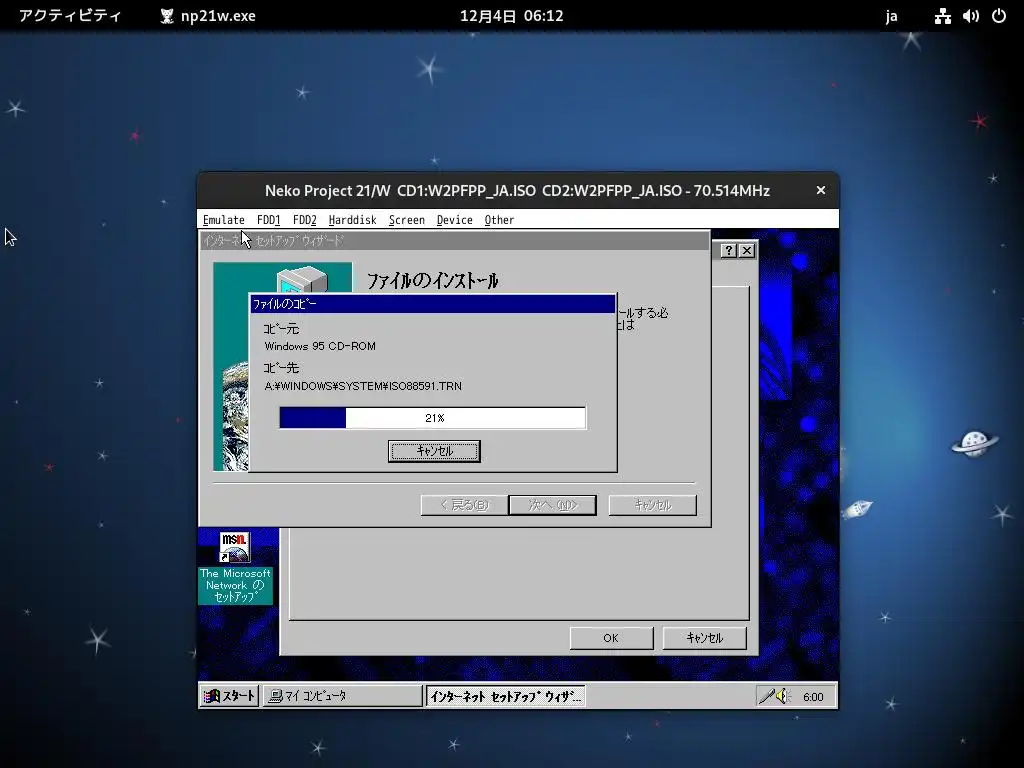Click the wizard's disabled キャンセル button
This screenshot has width=1024, height=768.
(652, 505)
